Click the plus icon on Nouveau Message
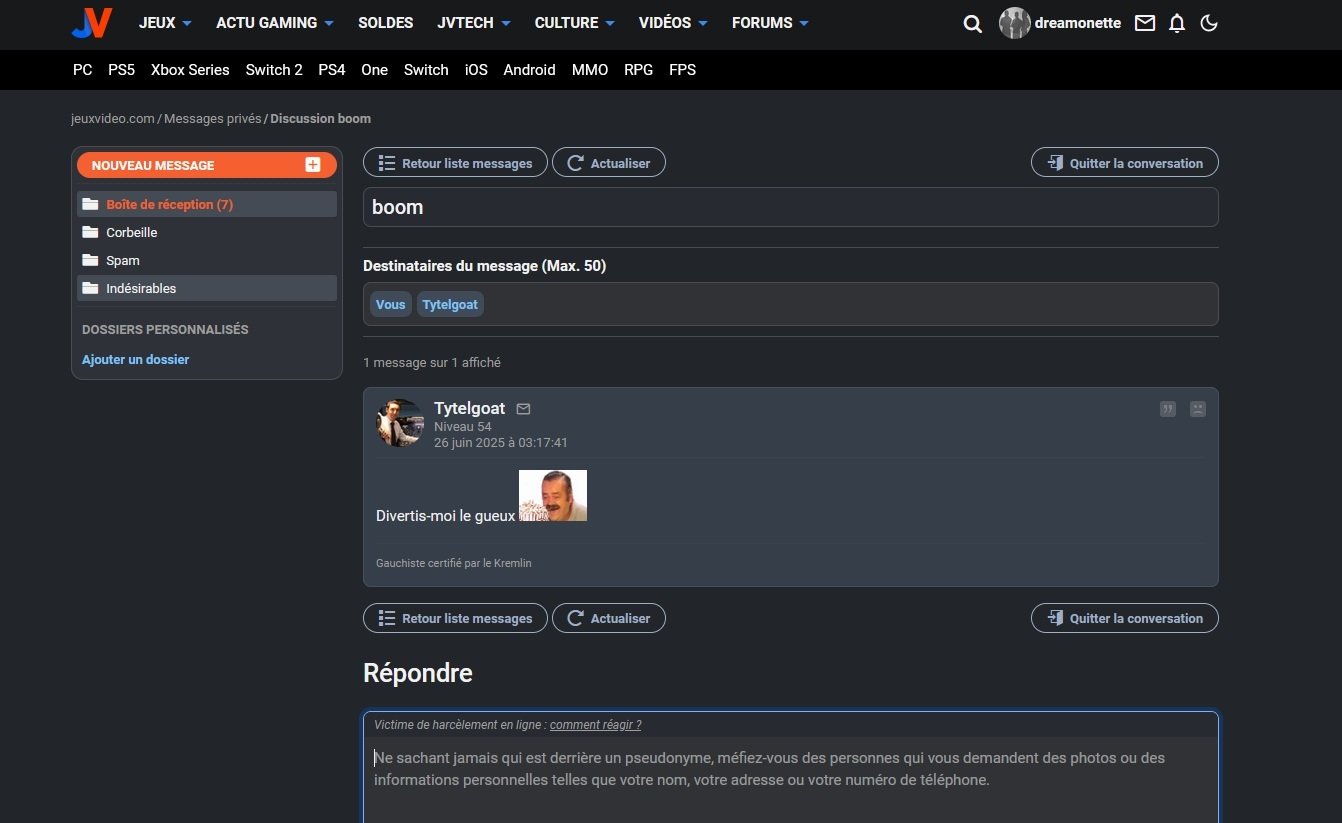The height and width of the screenshot is (823, 1342). coord(313,165)
